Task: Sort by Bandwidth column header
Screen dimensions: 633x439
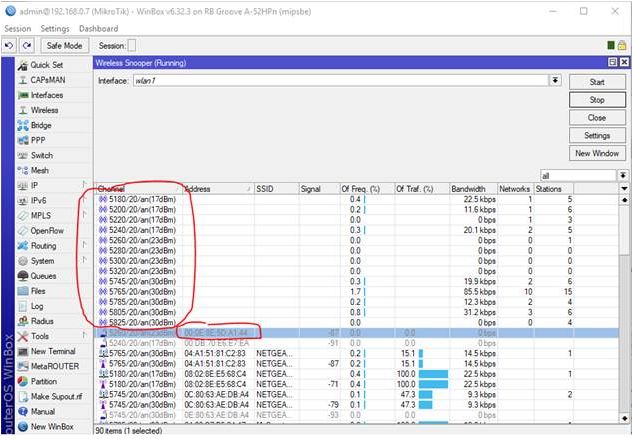Action: 473,189
